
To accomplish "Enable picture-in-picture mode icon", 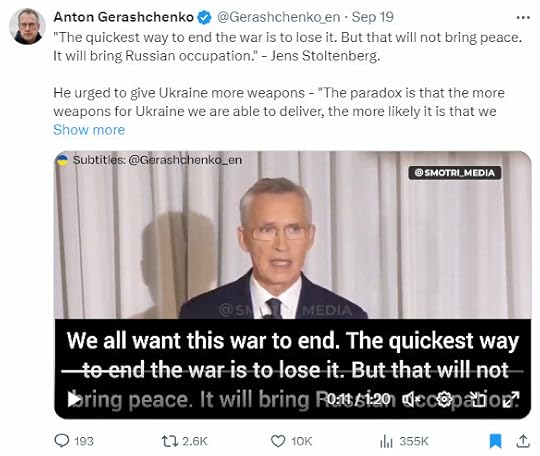I will tap(478, 399).
